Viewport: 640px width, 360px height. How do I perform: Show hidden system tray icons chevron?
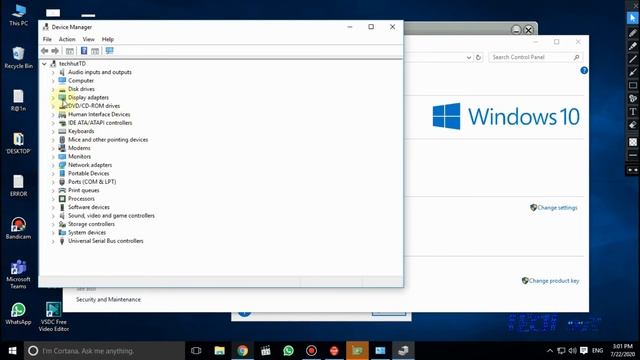coord(550,351)
